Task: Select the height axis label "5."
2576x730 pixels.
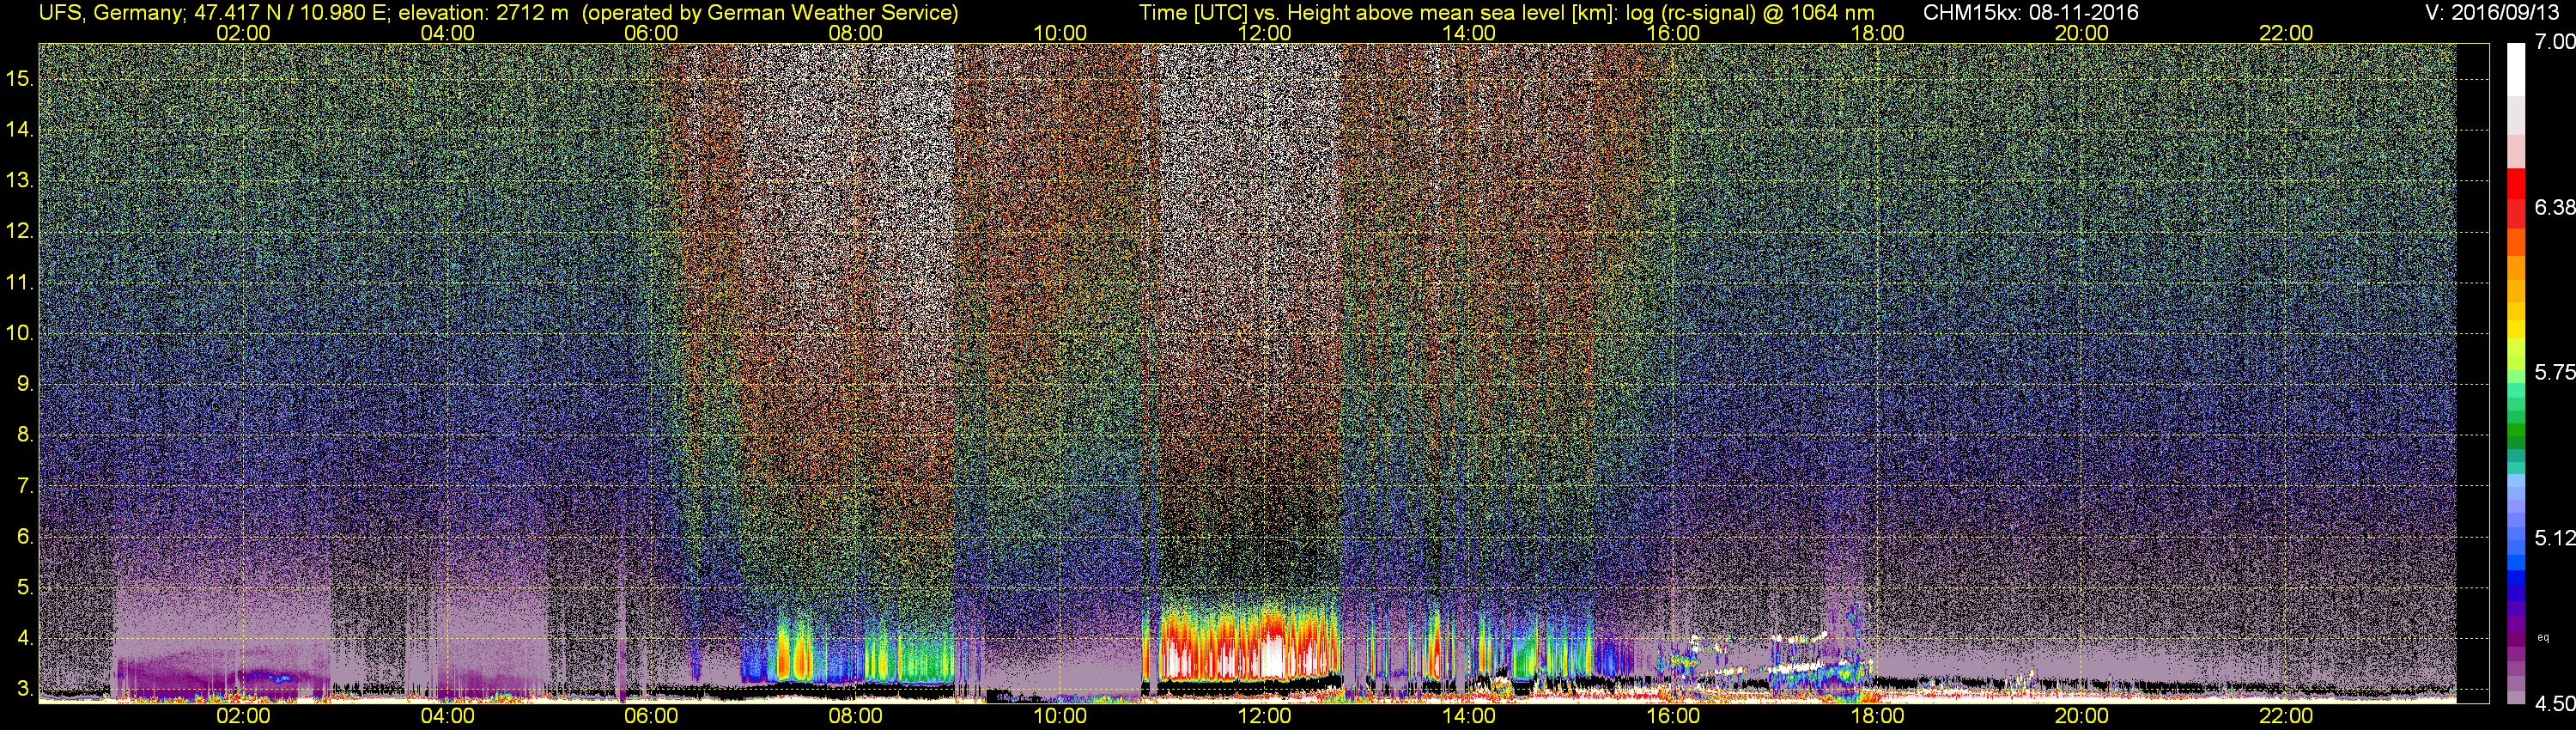Action: point(25,588)
